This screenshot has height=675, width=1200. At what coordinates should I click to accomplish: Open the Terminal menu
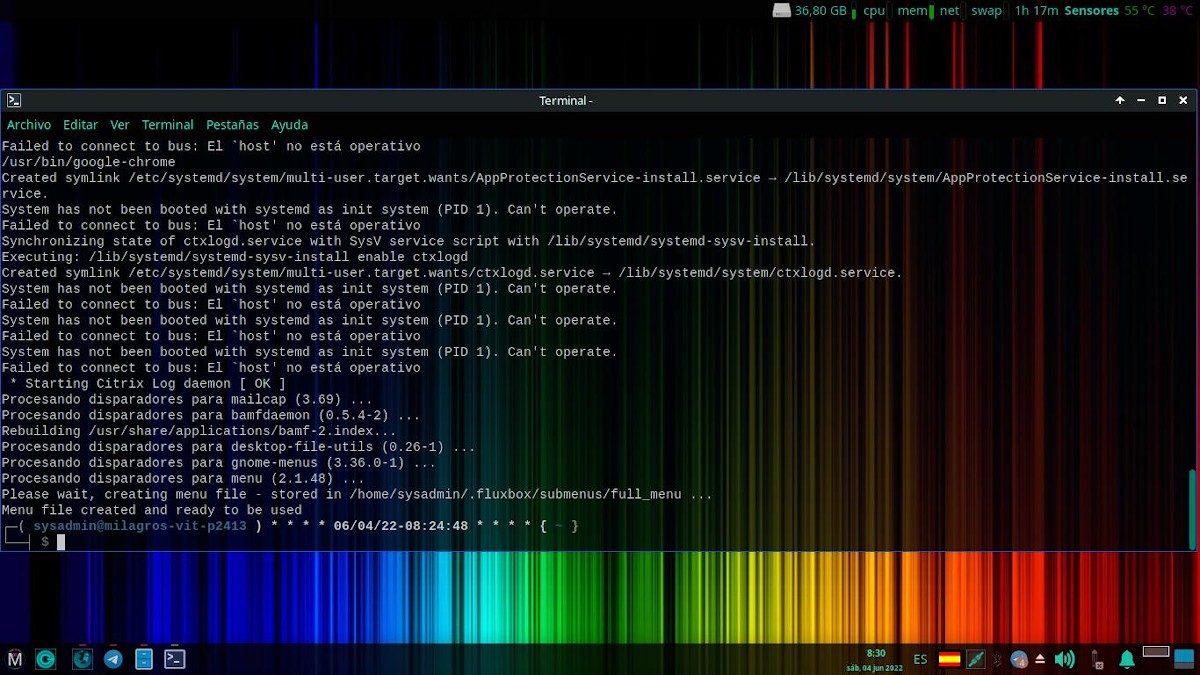167,124
